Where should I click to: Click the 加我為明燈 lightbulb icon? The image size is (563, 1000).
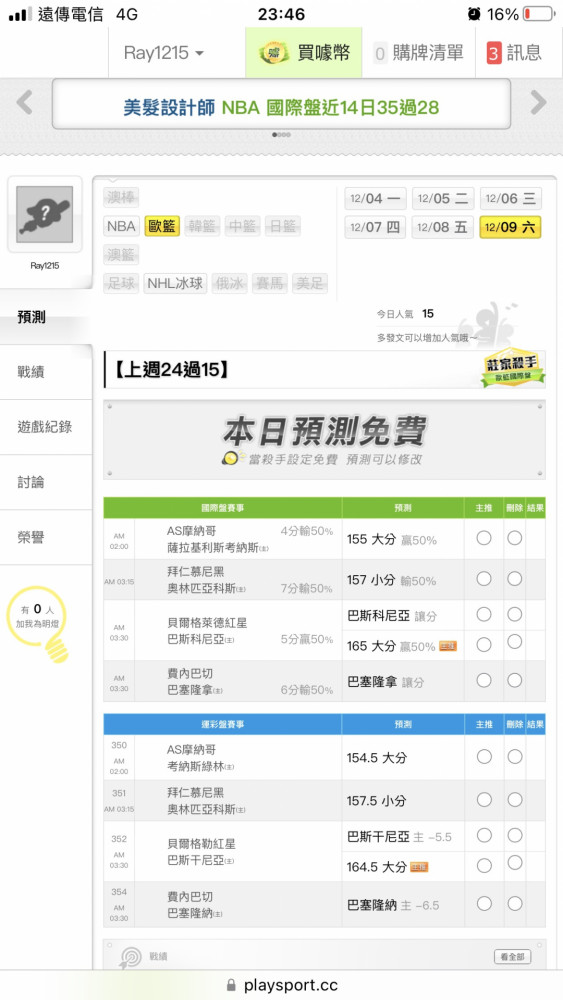coord(40,622)
